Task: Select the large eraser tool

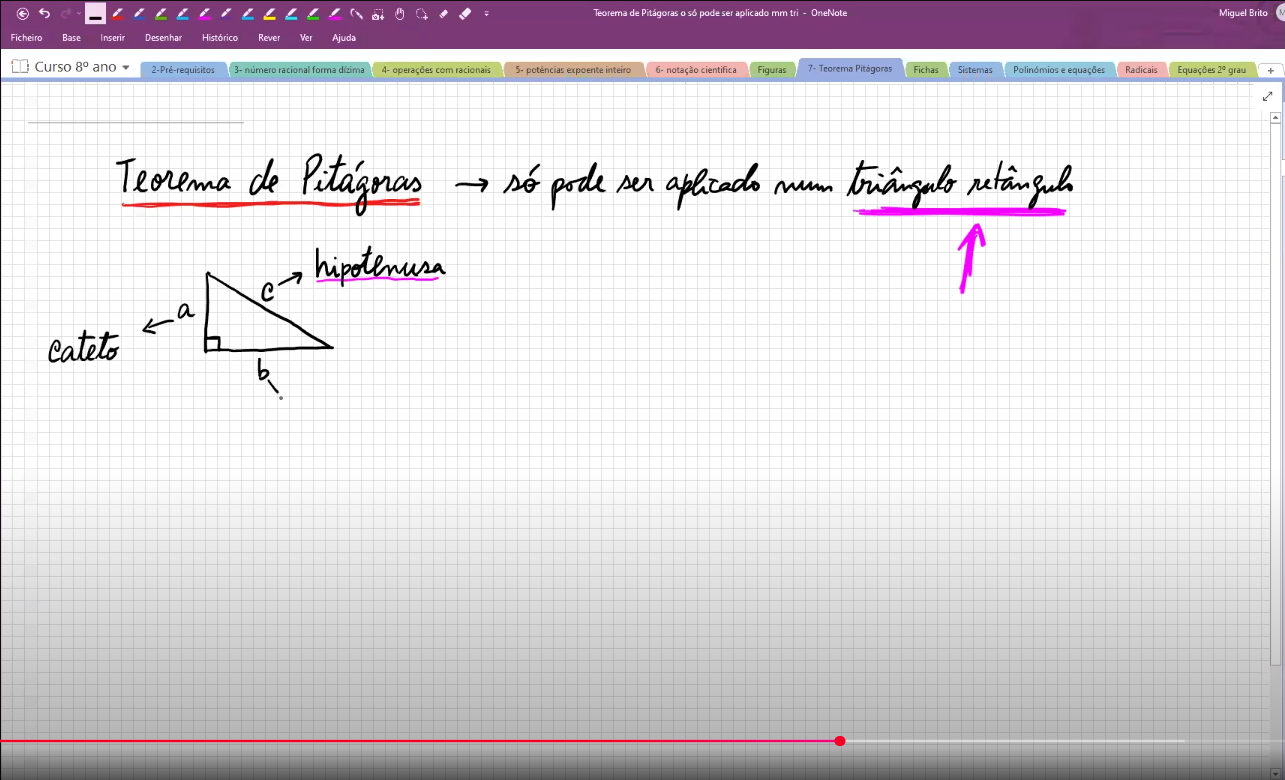Action: 465,14
